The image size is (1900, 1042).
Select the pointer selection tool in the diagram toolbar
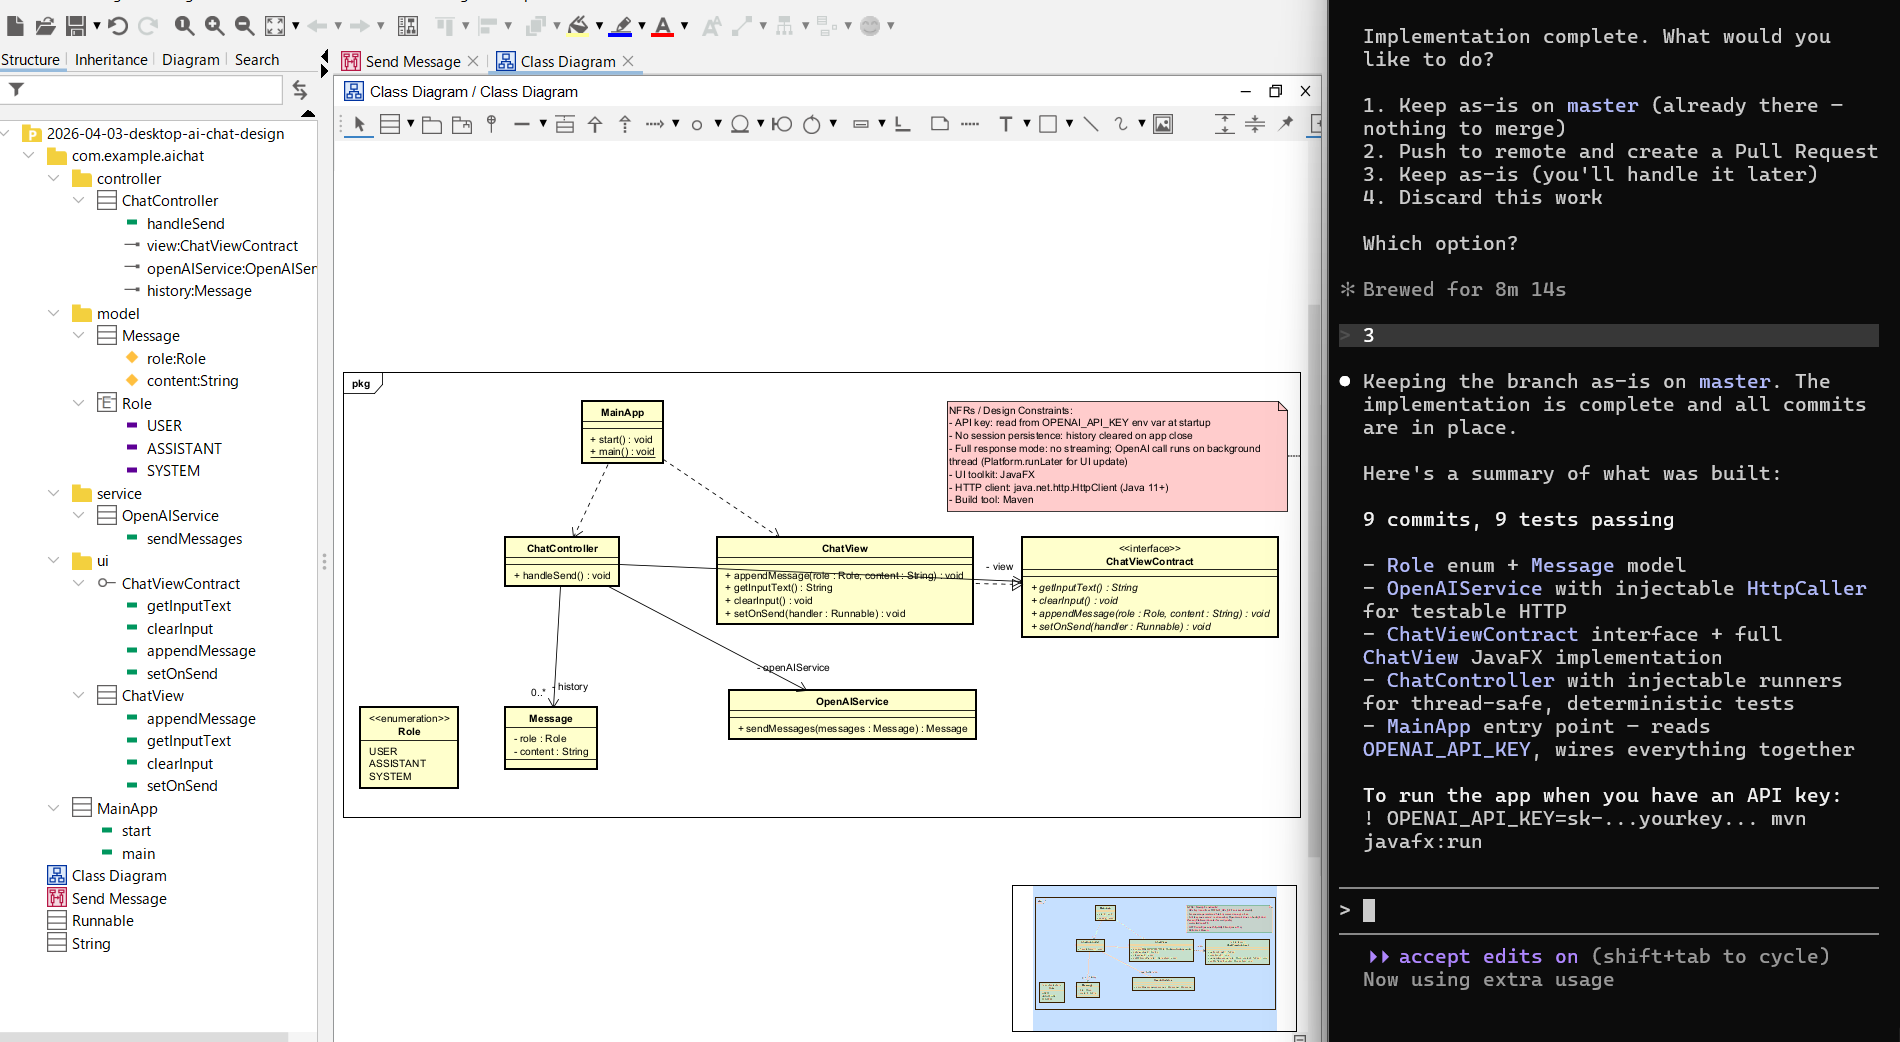pos(358,124)
